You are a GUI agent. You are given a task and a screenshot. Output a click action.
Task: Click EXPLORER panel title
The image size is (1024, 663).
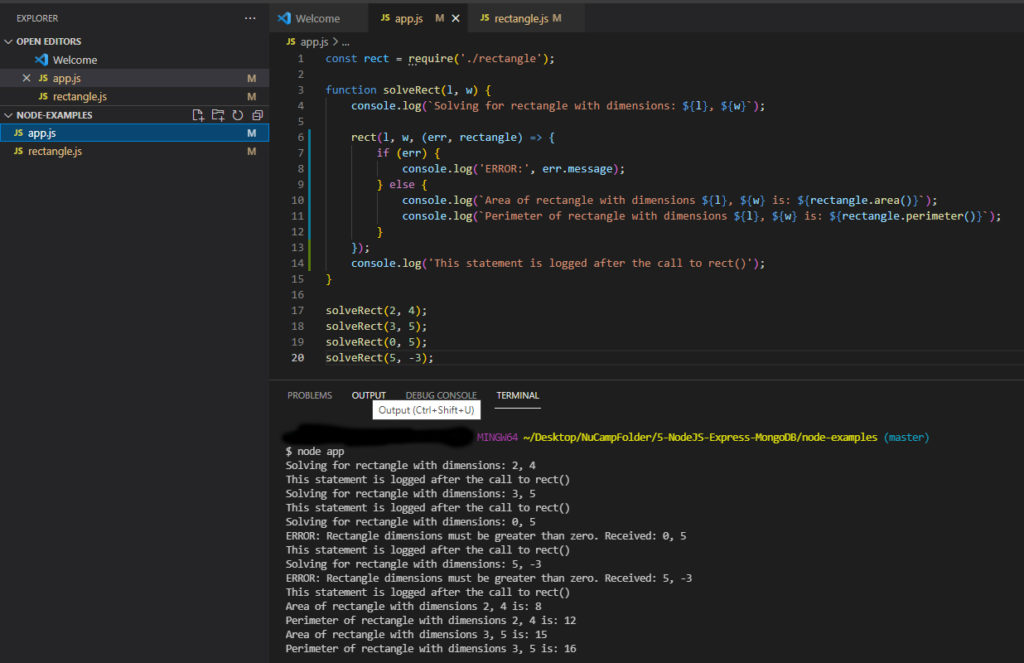(37, 18)
